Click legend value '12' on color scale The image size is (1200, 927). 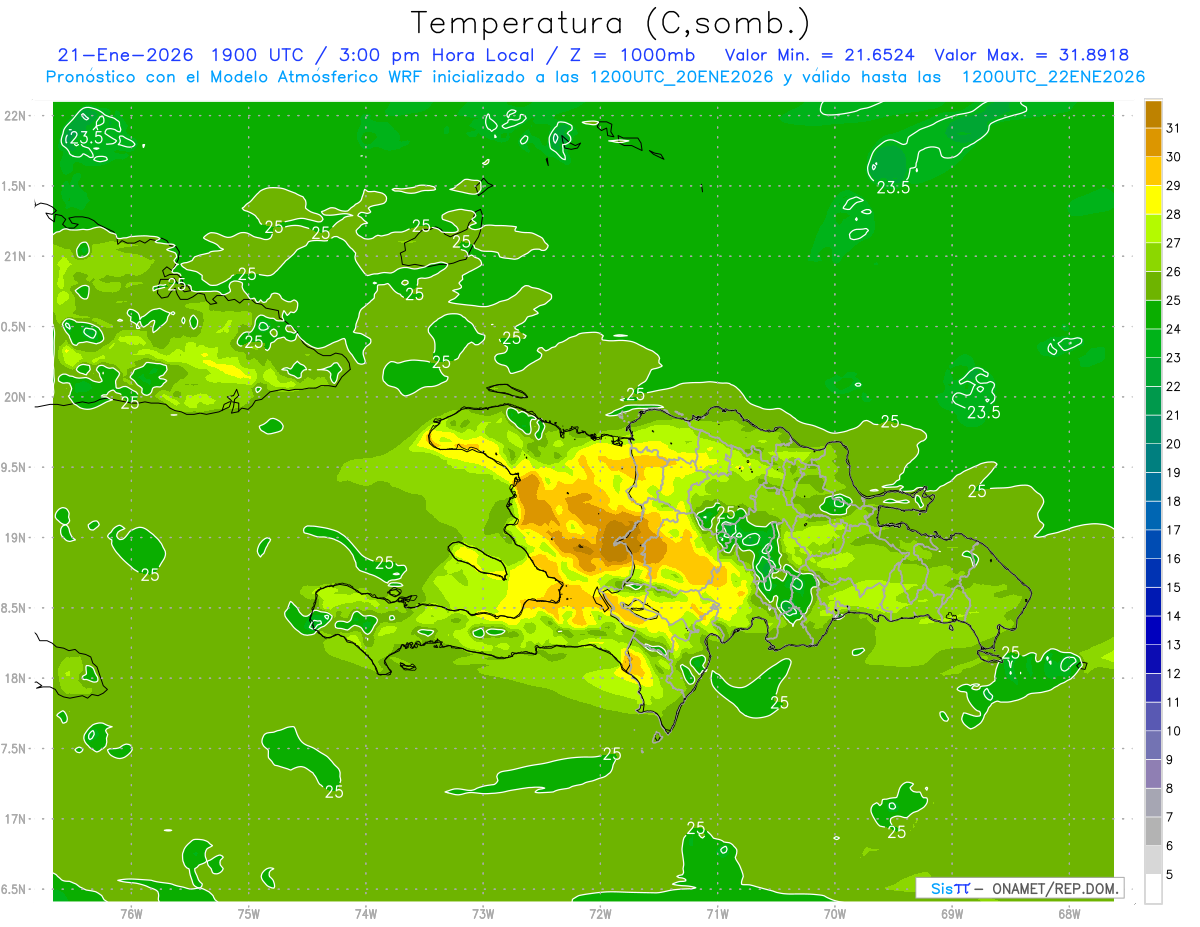tap(1174, 674)
